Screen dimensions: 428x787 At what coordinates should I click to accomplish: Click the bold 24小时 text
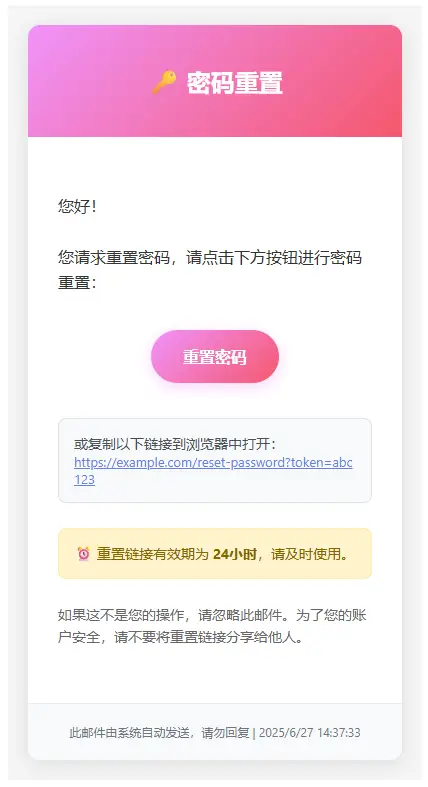coord(235,554)
